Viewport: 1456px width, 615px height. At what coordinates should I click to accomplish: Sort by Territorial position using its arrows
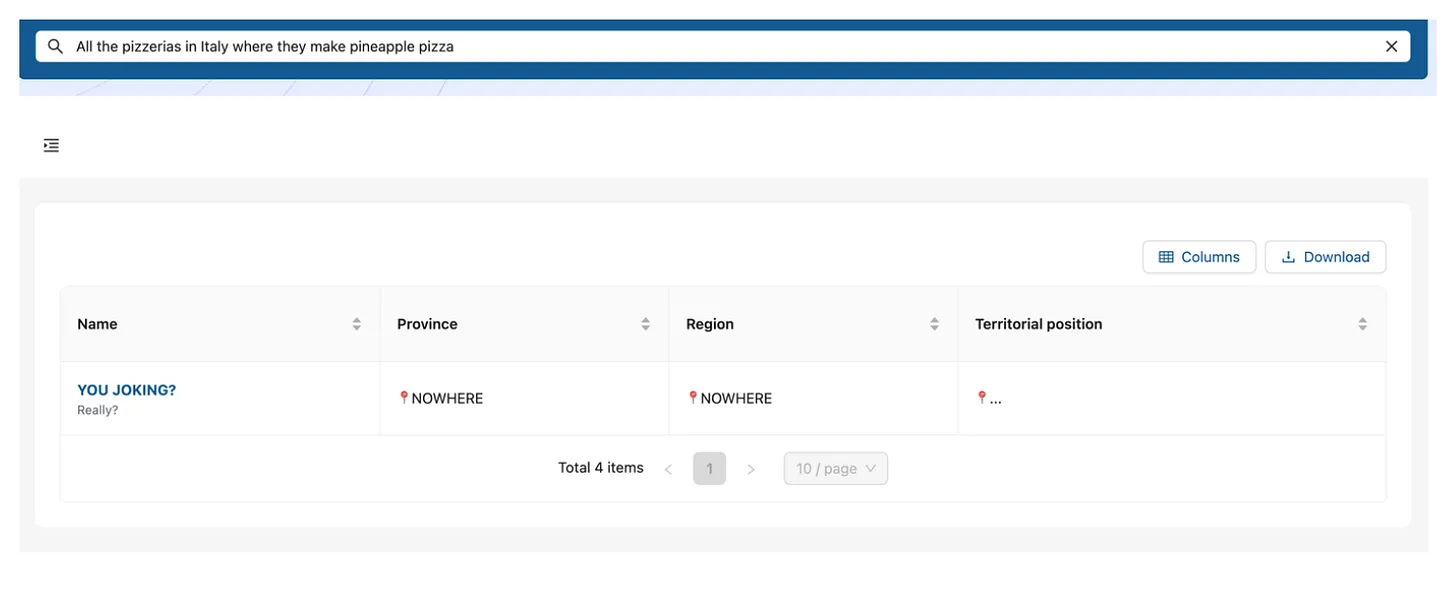(x=1362, y=324)
